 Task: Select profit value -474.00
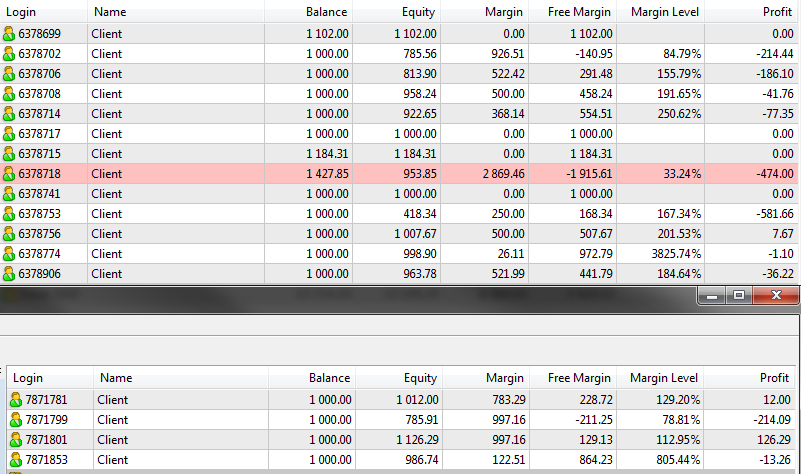pyautogui.click(x=775, y=174)
